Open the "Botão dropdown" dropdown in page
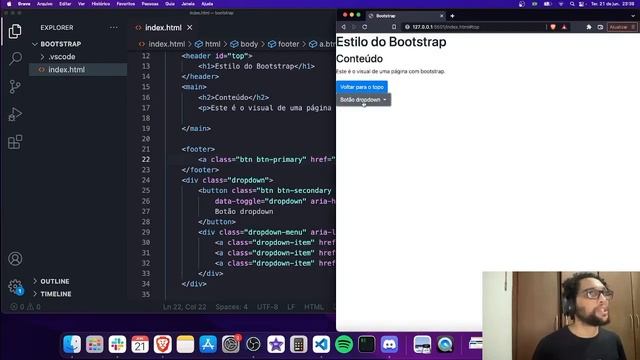Viewport: 640px width, 360px height. 363,100
